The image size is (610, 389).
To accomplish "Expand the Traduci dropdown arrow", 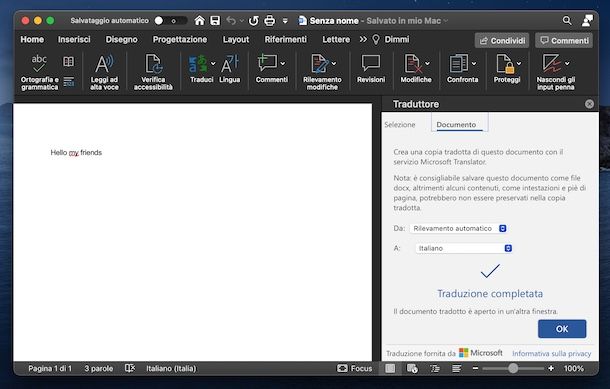I will [213, 63].
